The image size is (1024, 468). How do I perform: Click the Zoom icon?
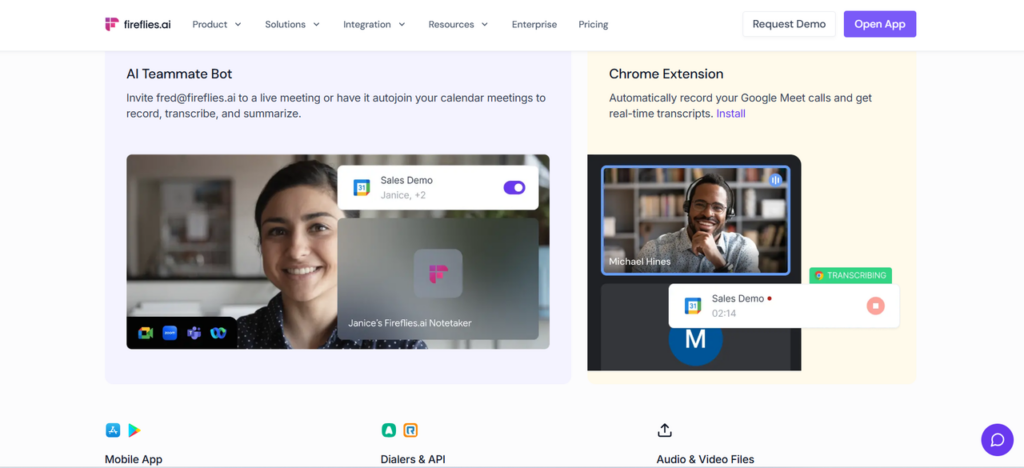point(170,333)
